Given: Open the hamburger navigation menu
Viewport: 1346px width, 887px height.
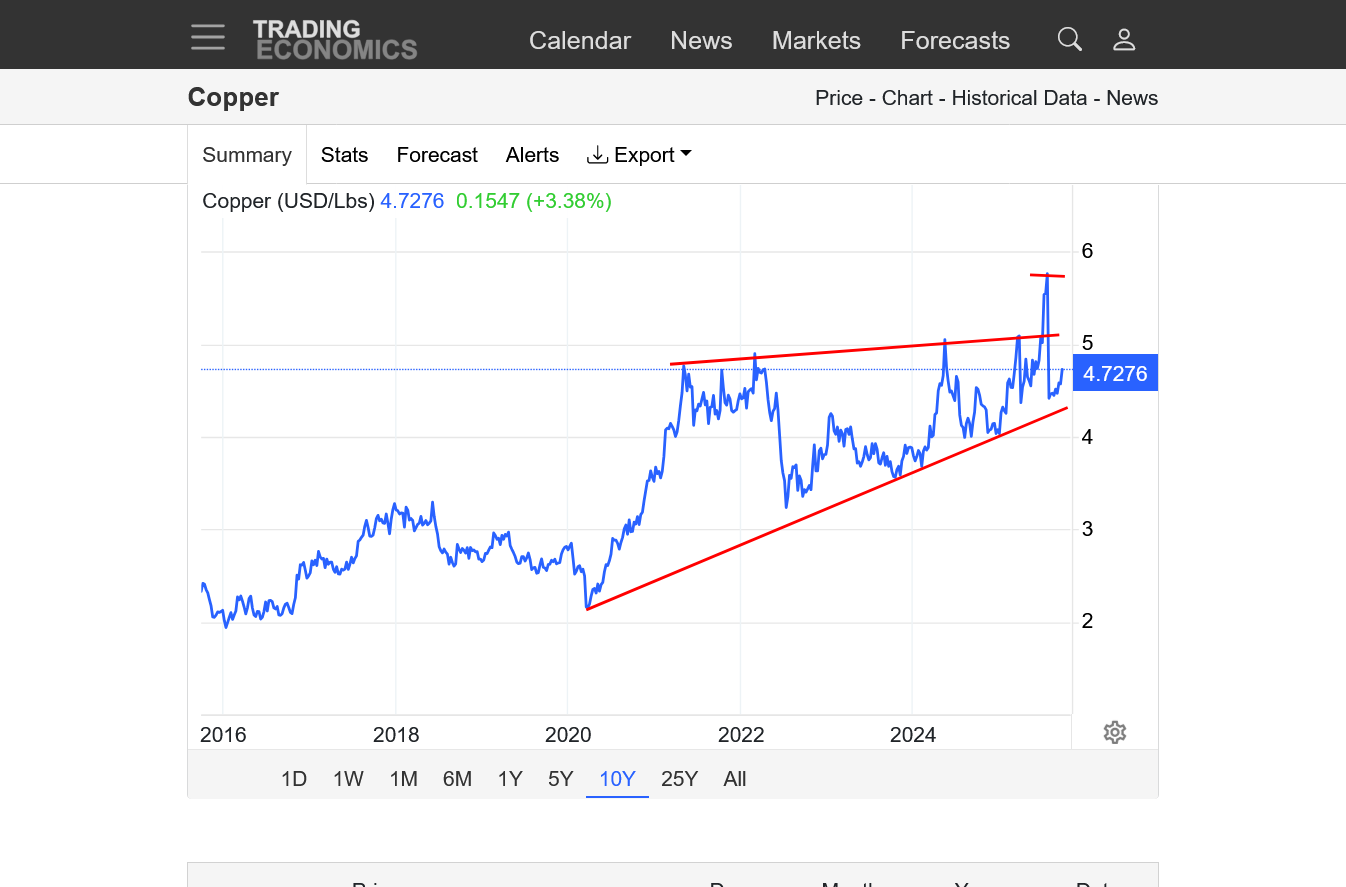Looking at the screenshot, I should pos(208,37).
